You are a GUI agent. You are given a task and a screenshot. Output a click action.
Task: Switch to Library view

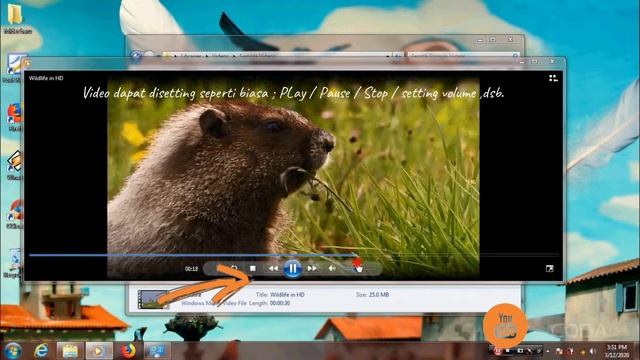point(553,78)
